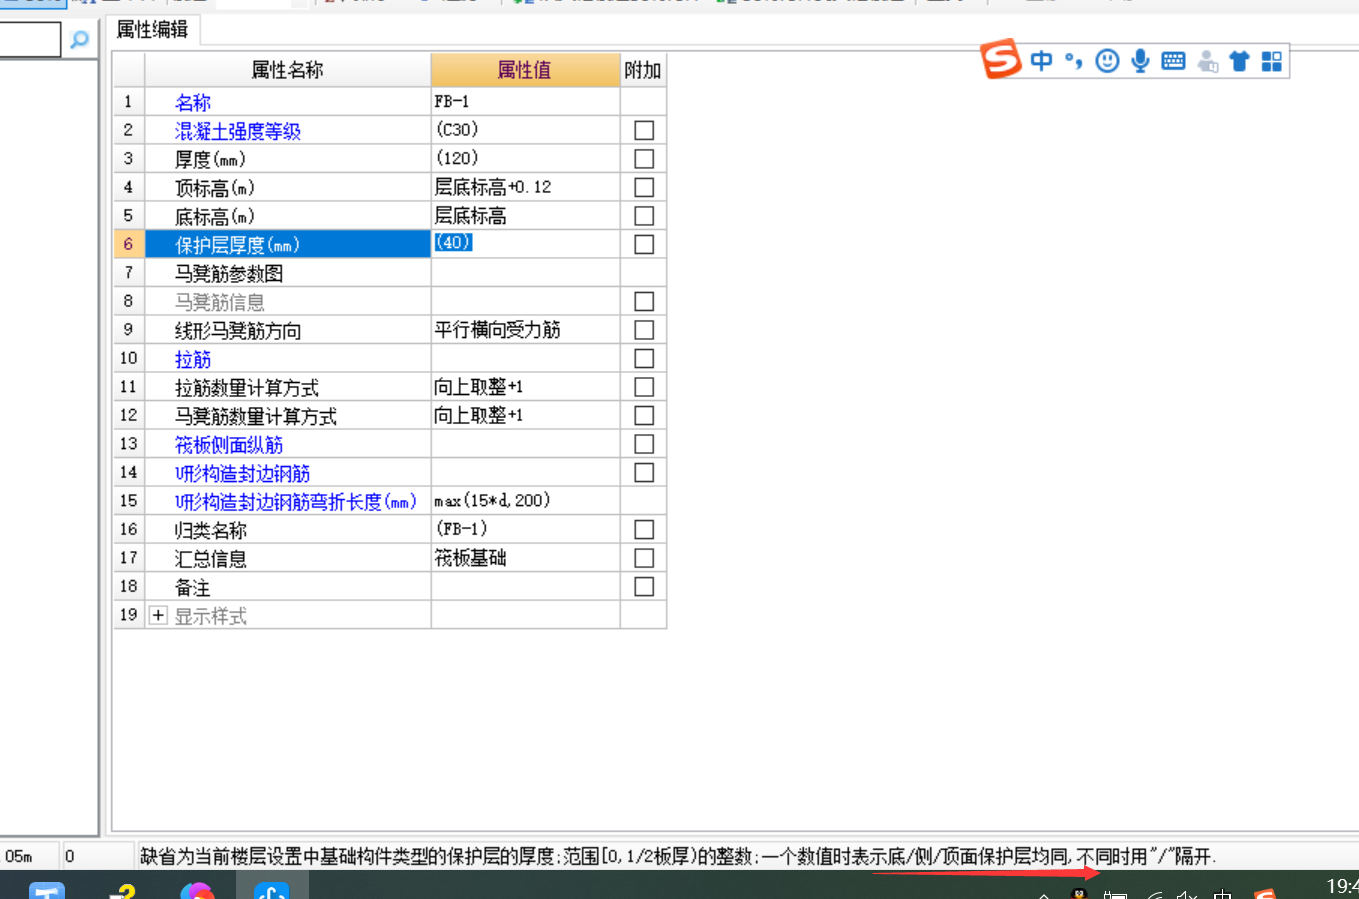Screen dimensions: 1359x899
Task: Click the 属性名称 column header
Action: [288, 70]
